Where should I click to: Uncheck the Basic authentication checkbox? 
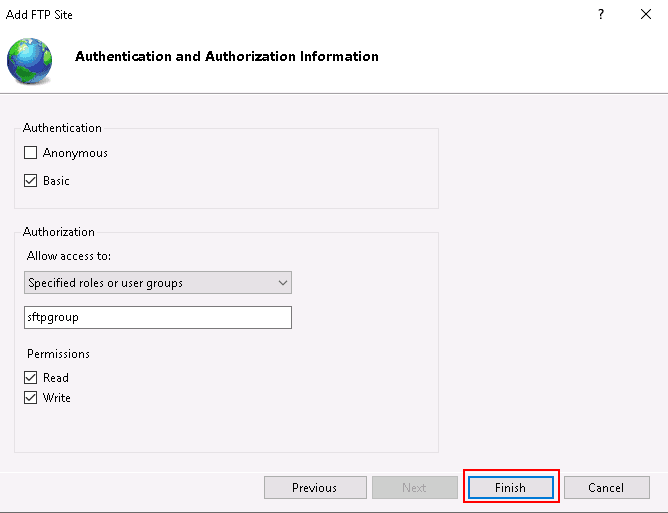[x=30, y=181]
